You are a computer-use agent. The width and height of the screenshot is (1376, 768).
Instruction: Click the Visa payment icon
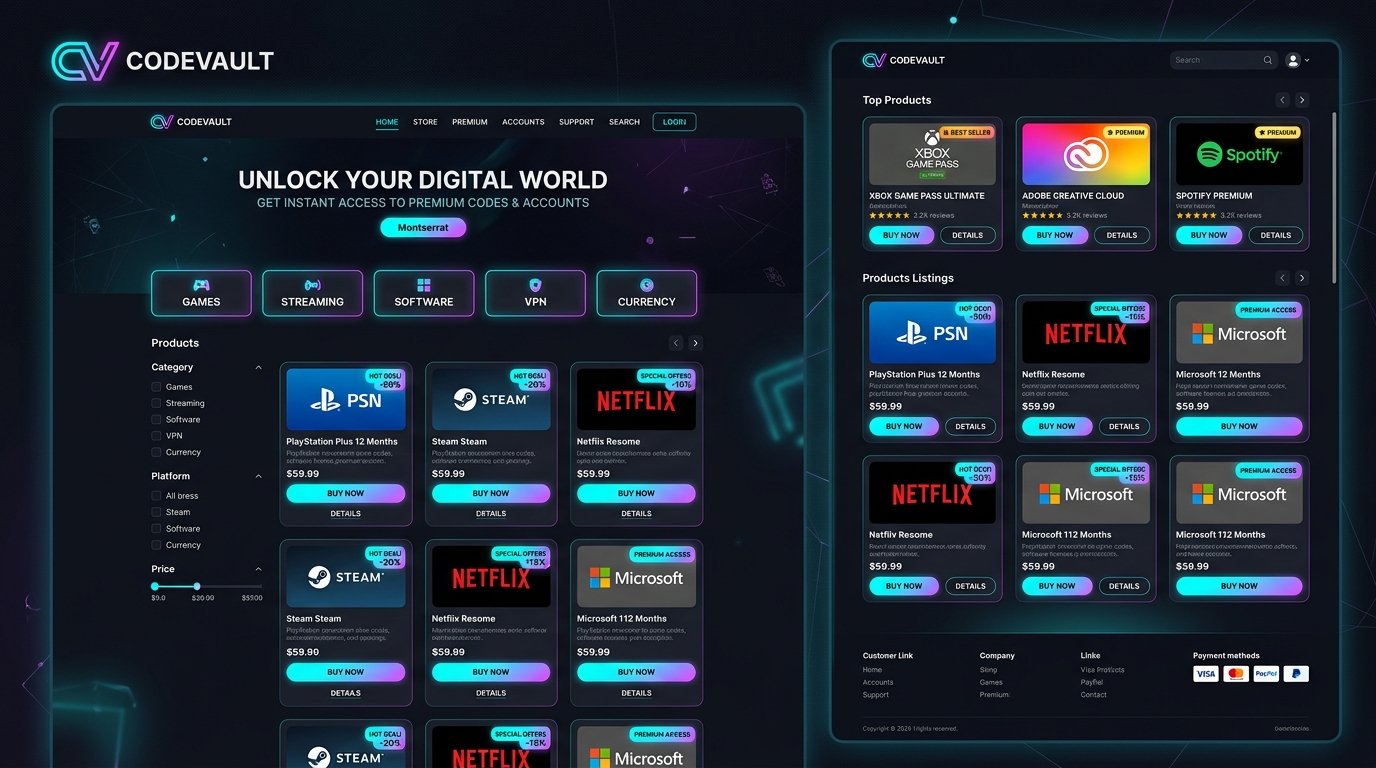coord(1206,674)
